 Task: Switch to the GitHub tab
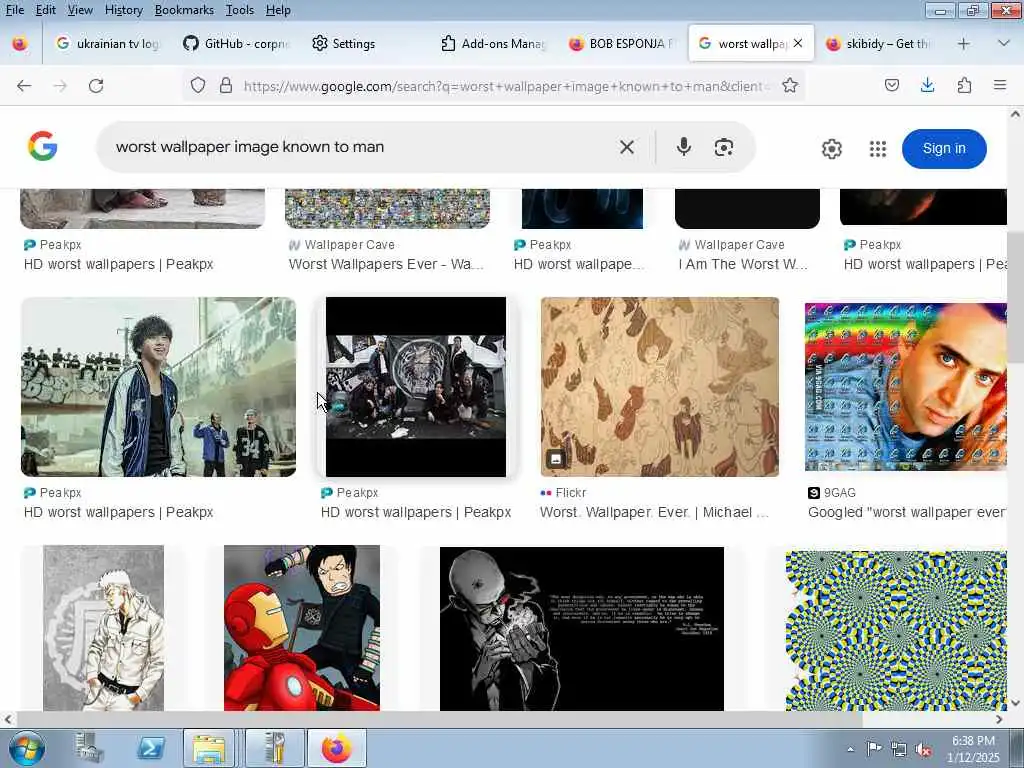(x=236, y=44)
